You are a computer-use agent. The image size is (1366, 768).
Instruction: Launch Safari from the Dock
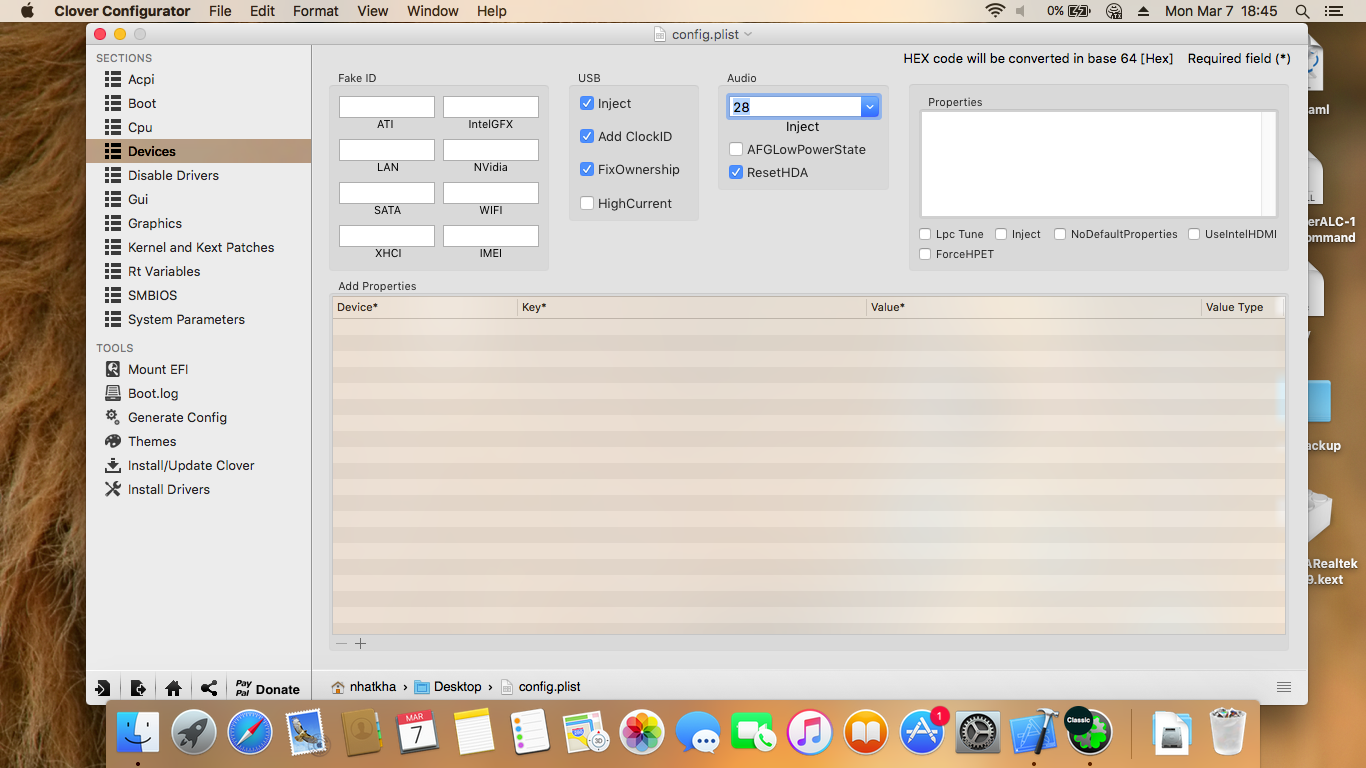point(250,732)
